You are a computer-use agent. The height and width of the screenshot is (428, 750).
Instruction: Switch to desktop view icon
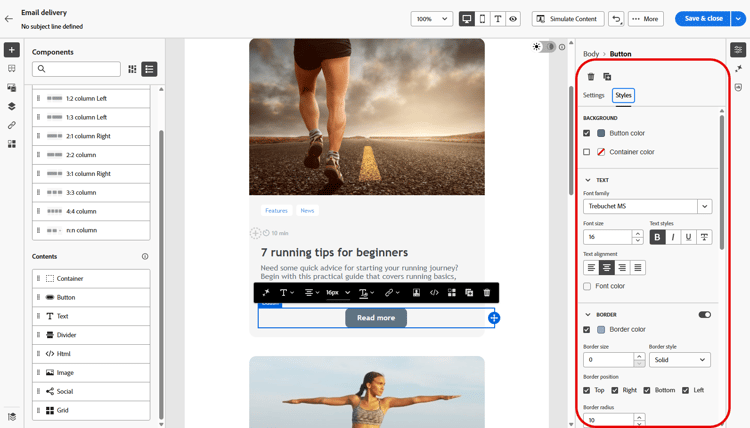(467, 19)
